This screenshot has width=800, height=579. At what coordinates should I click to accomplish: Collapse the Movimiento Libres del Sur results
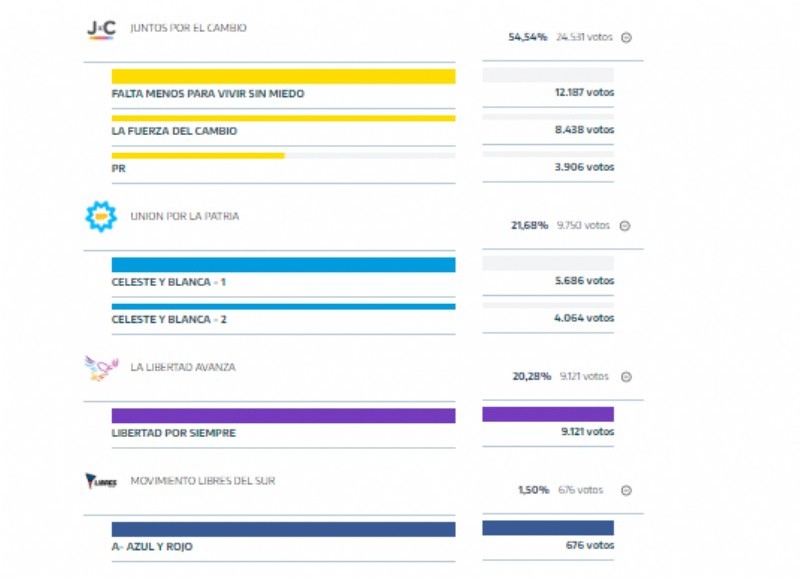(626, 490)
